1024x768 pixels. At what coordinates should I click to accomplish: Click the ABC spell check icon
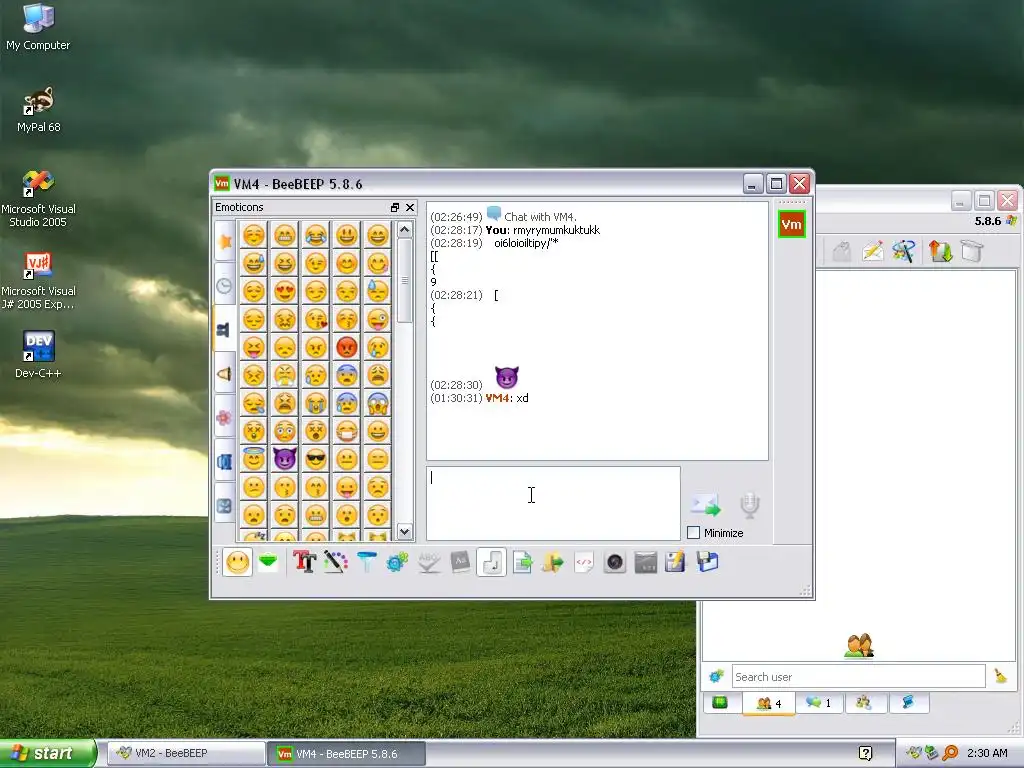[428, 562]
